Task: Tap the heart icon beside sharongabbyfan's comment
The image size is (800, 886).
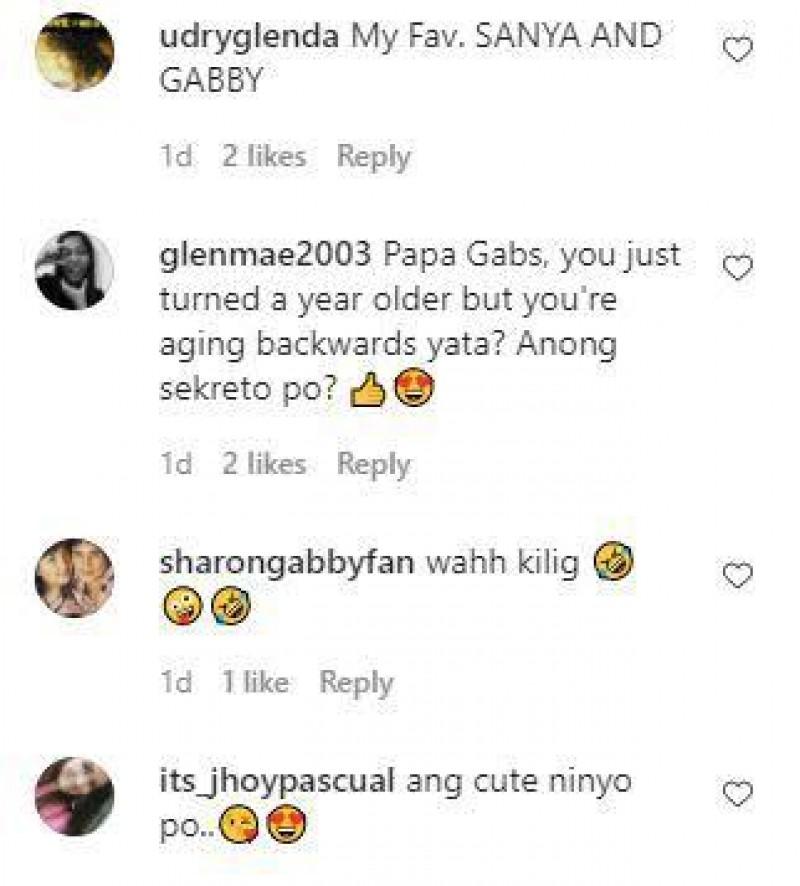Action: (737, 573)
